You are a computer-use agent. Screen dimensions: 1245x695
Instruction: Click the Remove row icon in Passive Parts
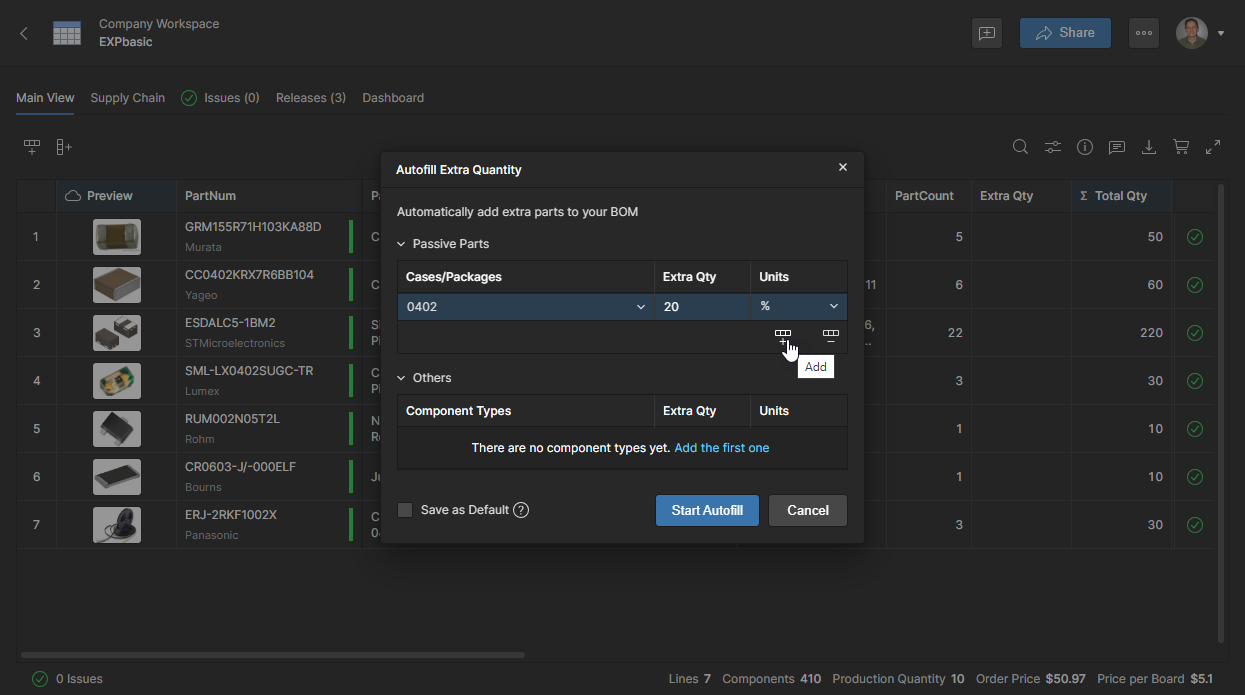pos(830,337)
